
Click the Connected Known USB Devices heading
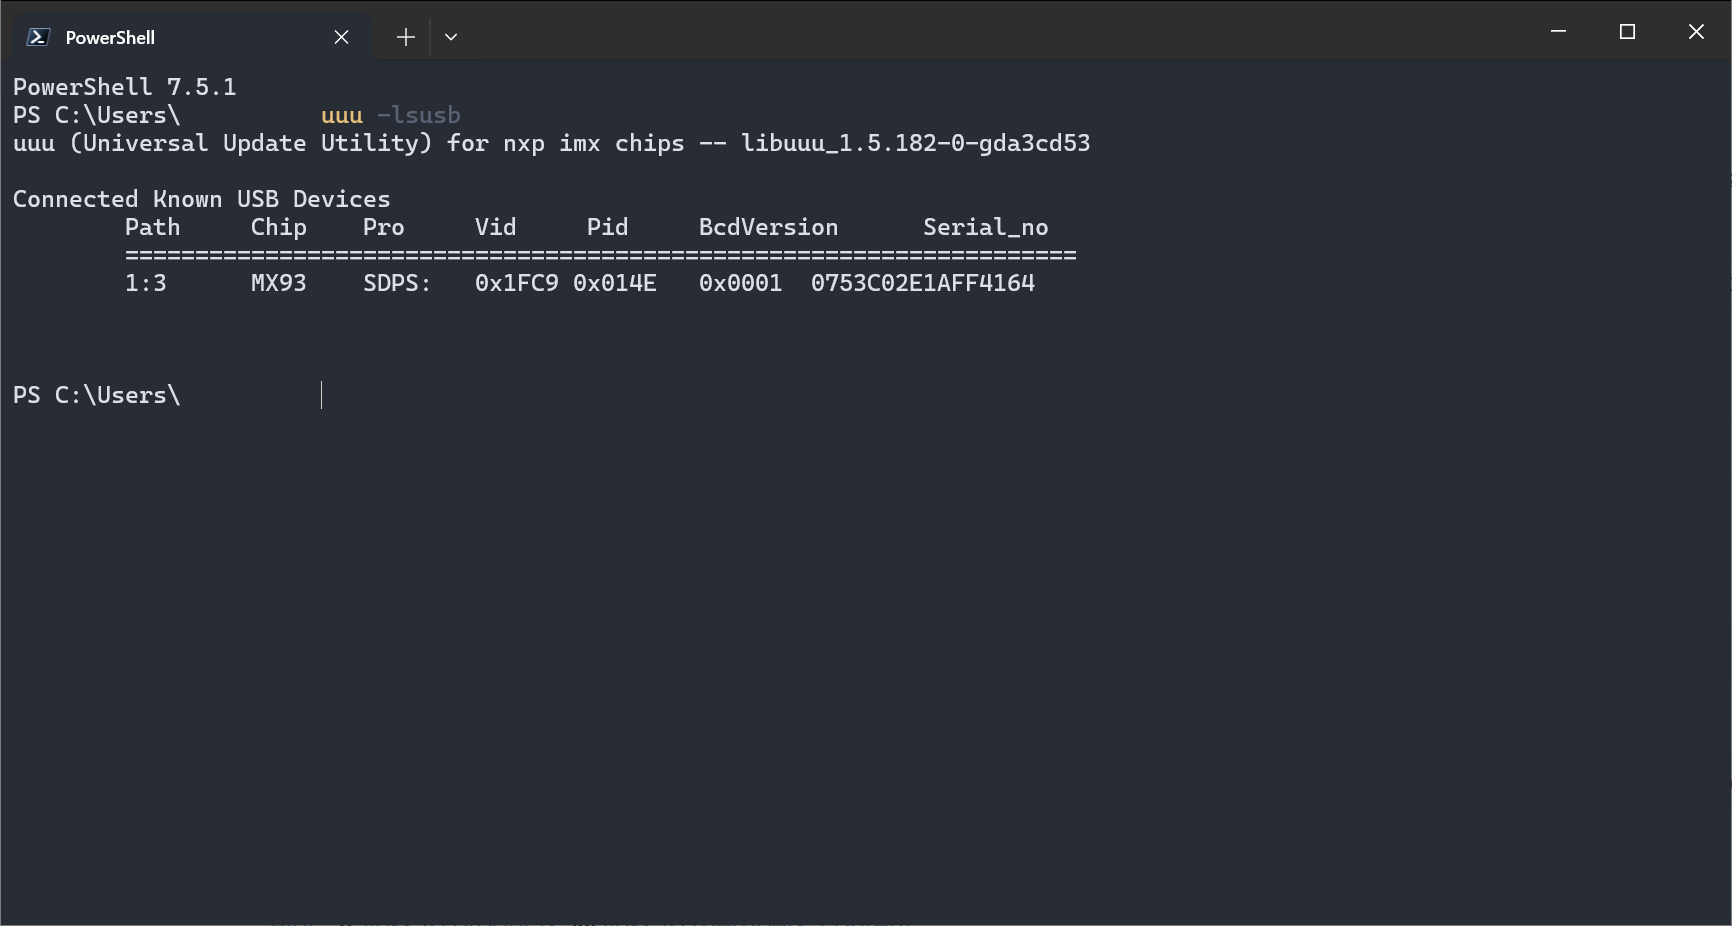[201, 198]
